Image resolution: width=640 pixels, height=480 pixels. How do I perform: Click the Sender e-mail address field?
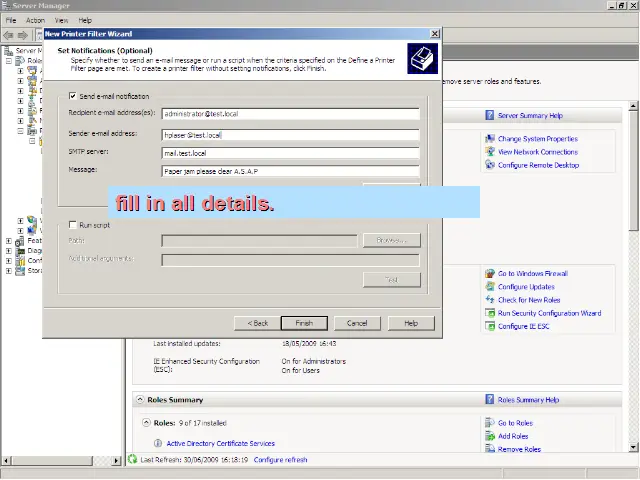click(290, 135)
